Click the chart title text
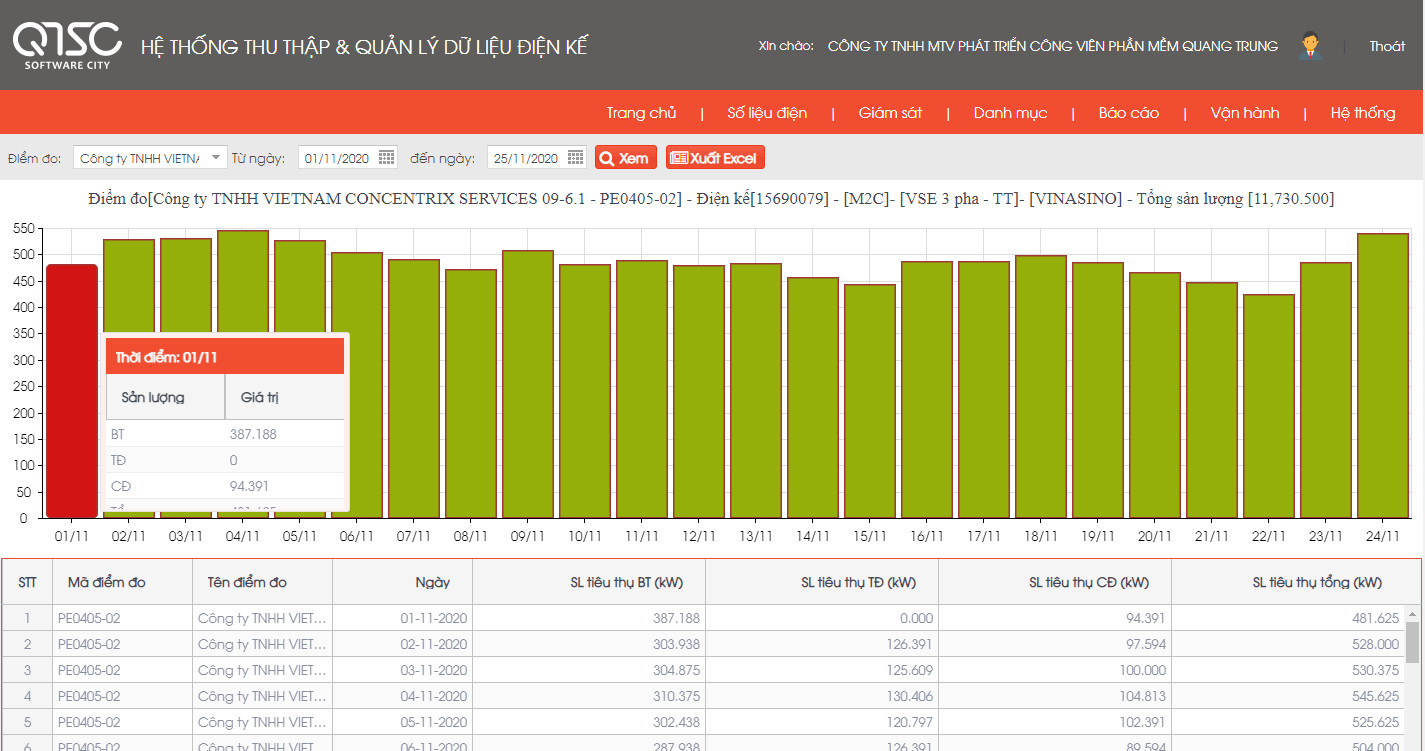Viewport: 1425px width, 751px height. [712, 199]
